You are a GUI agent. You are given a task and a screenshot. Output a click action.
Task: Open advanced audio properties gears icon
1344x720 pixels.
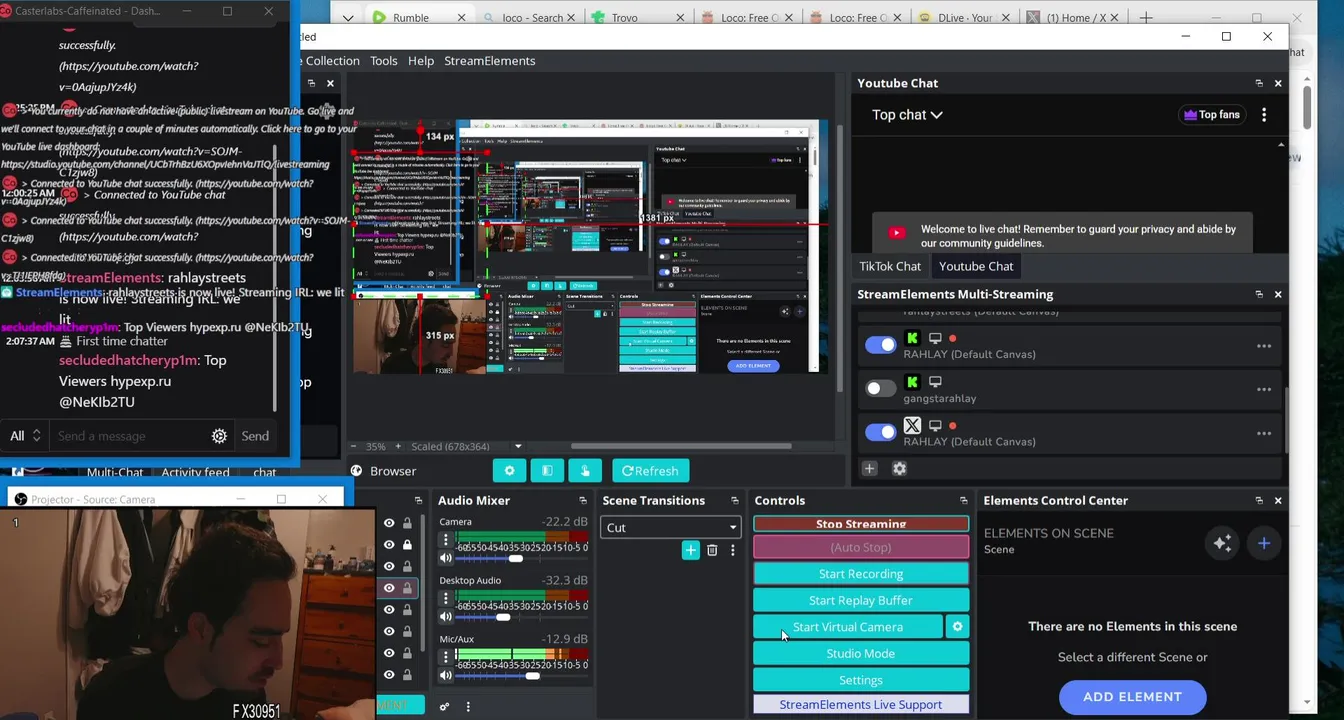(x=444, y=706)
